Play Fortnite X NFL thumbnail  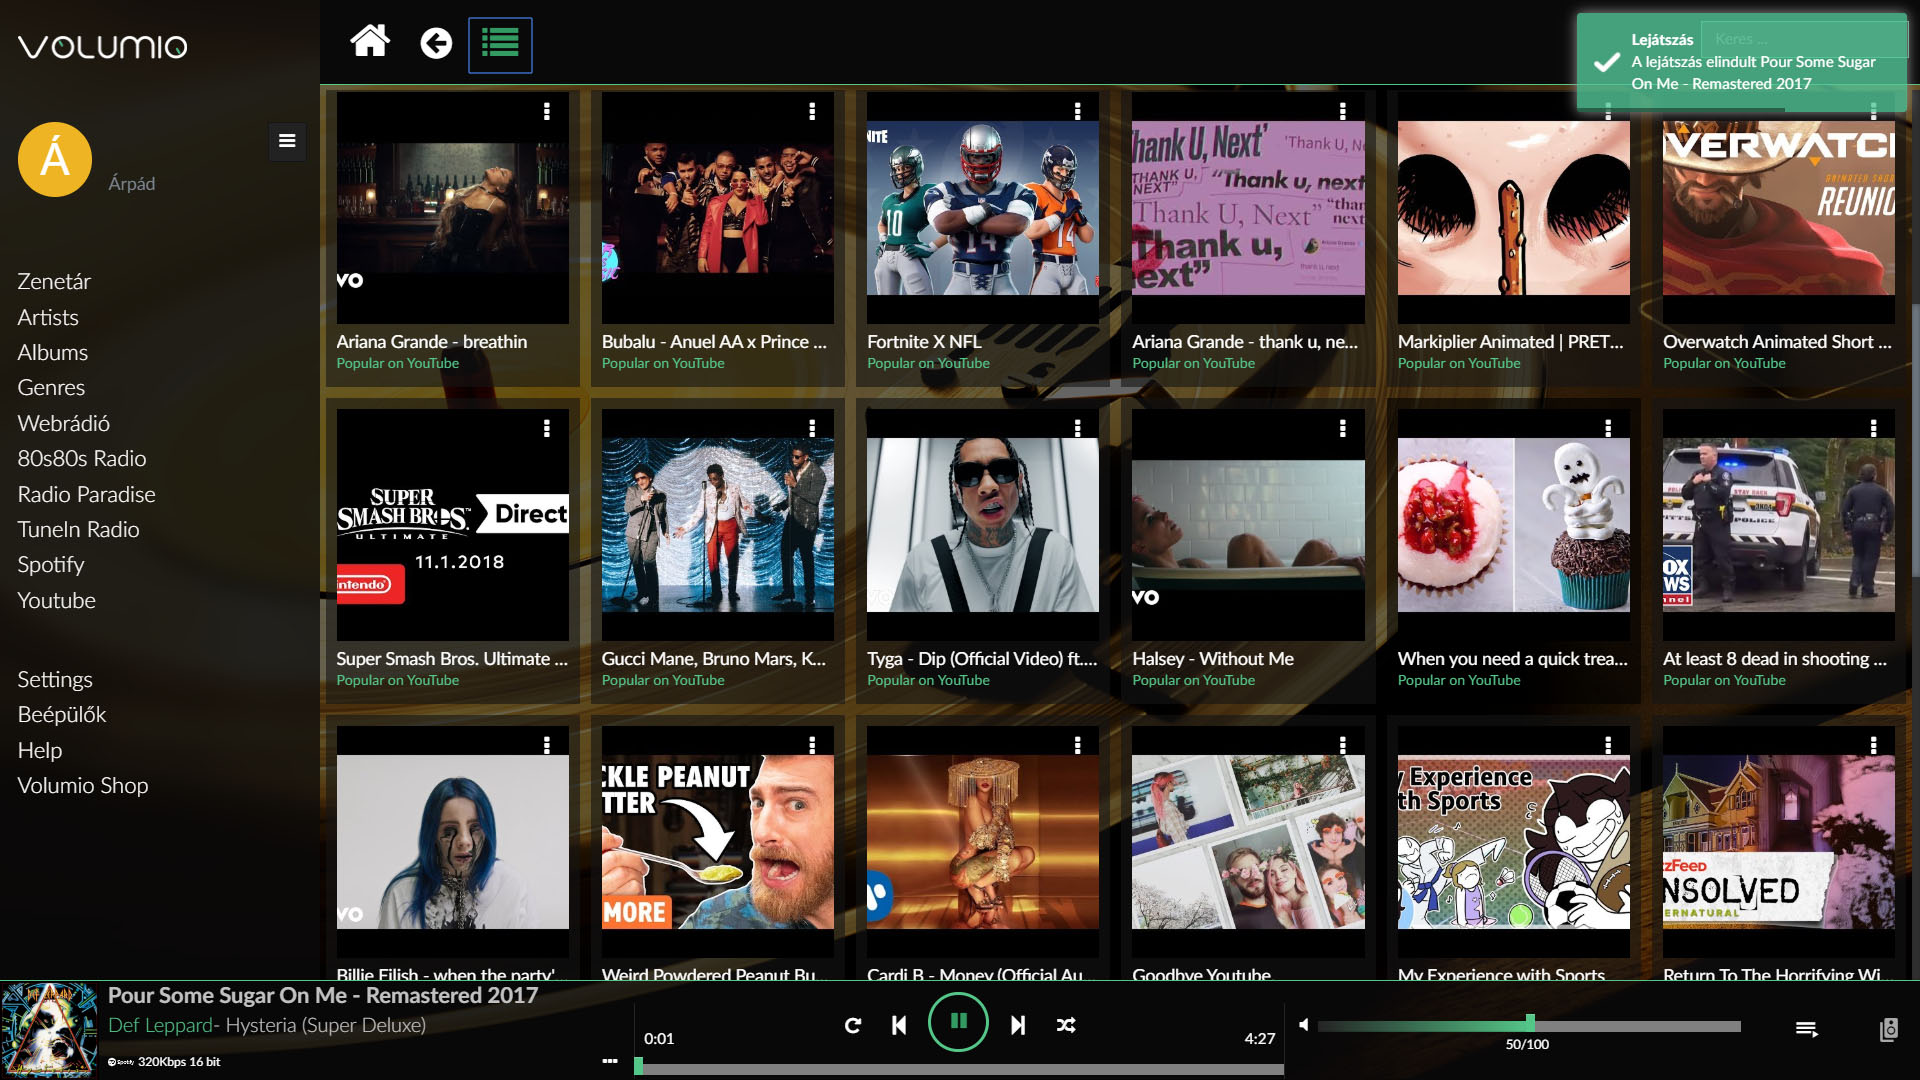click(983, 208)
